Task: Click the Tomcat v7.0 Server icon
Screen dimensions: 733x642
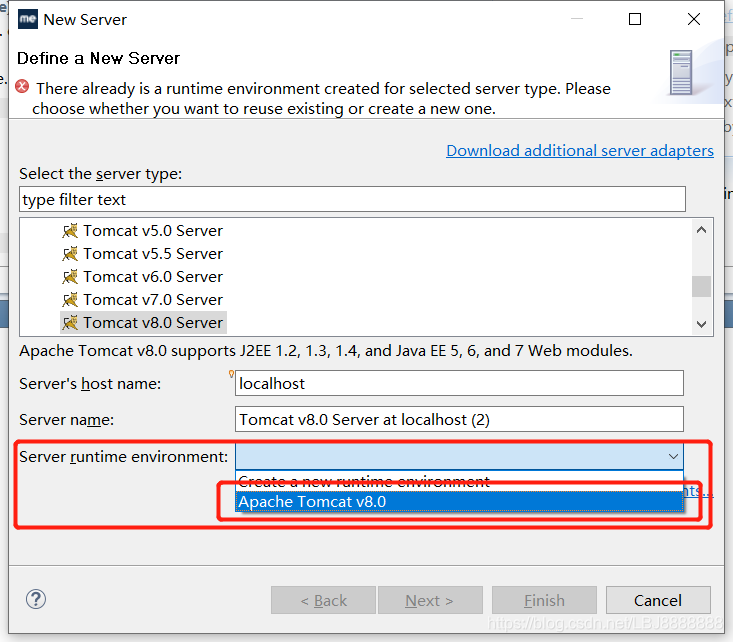Action: pyautogui.click(x=70, y=299)
